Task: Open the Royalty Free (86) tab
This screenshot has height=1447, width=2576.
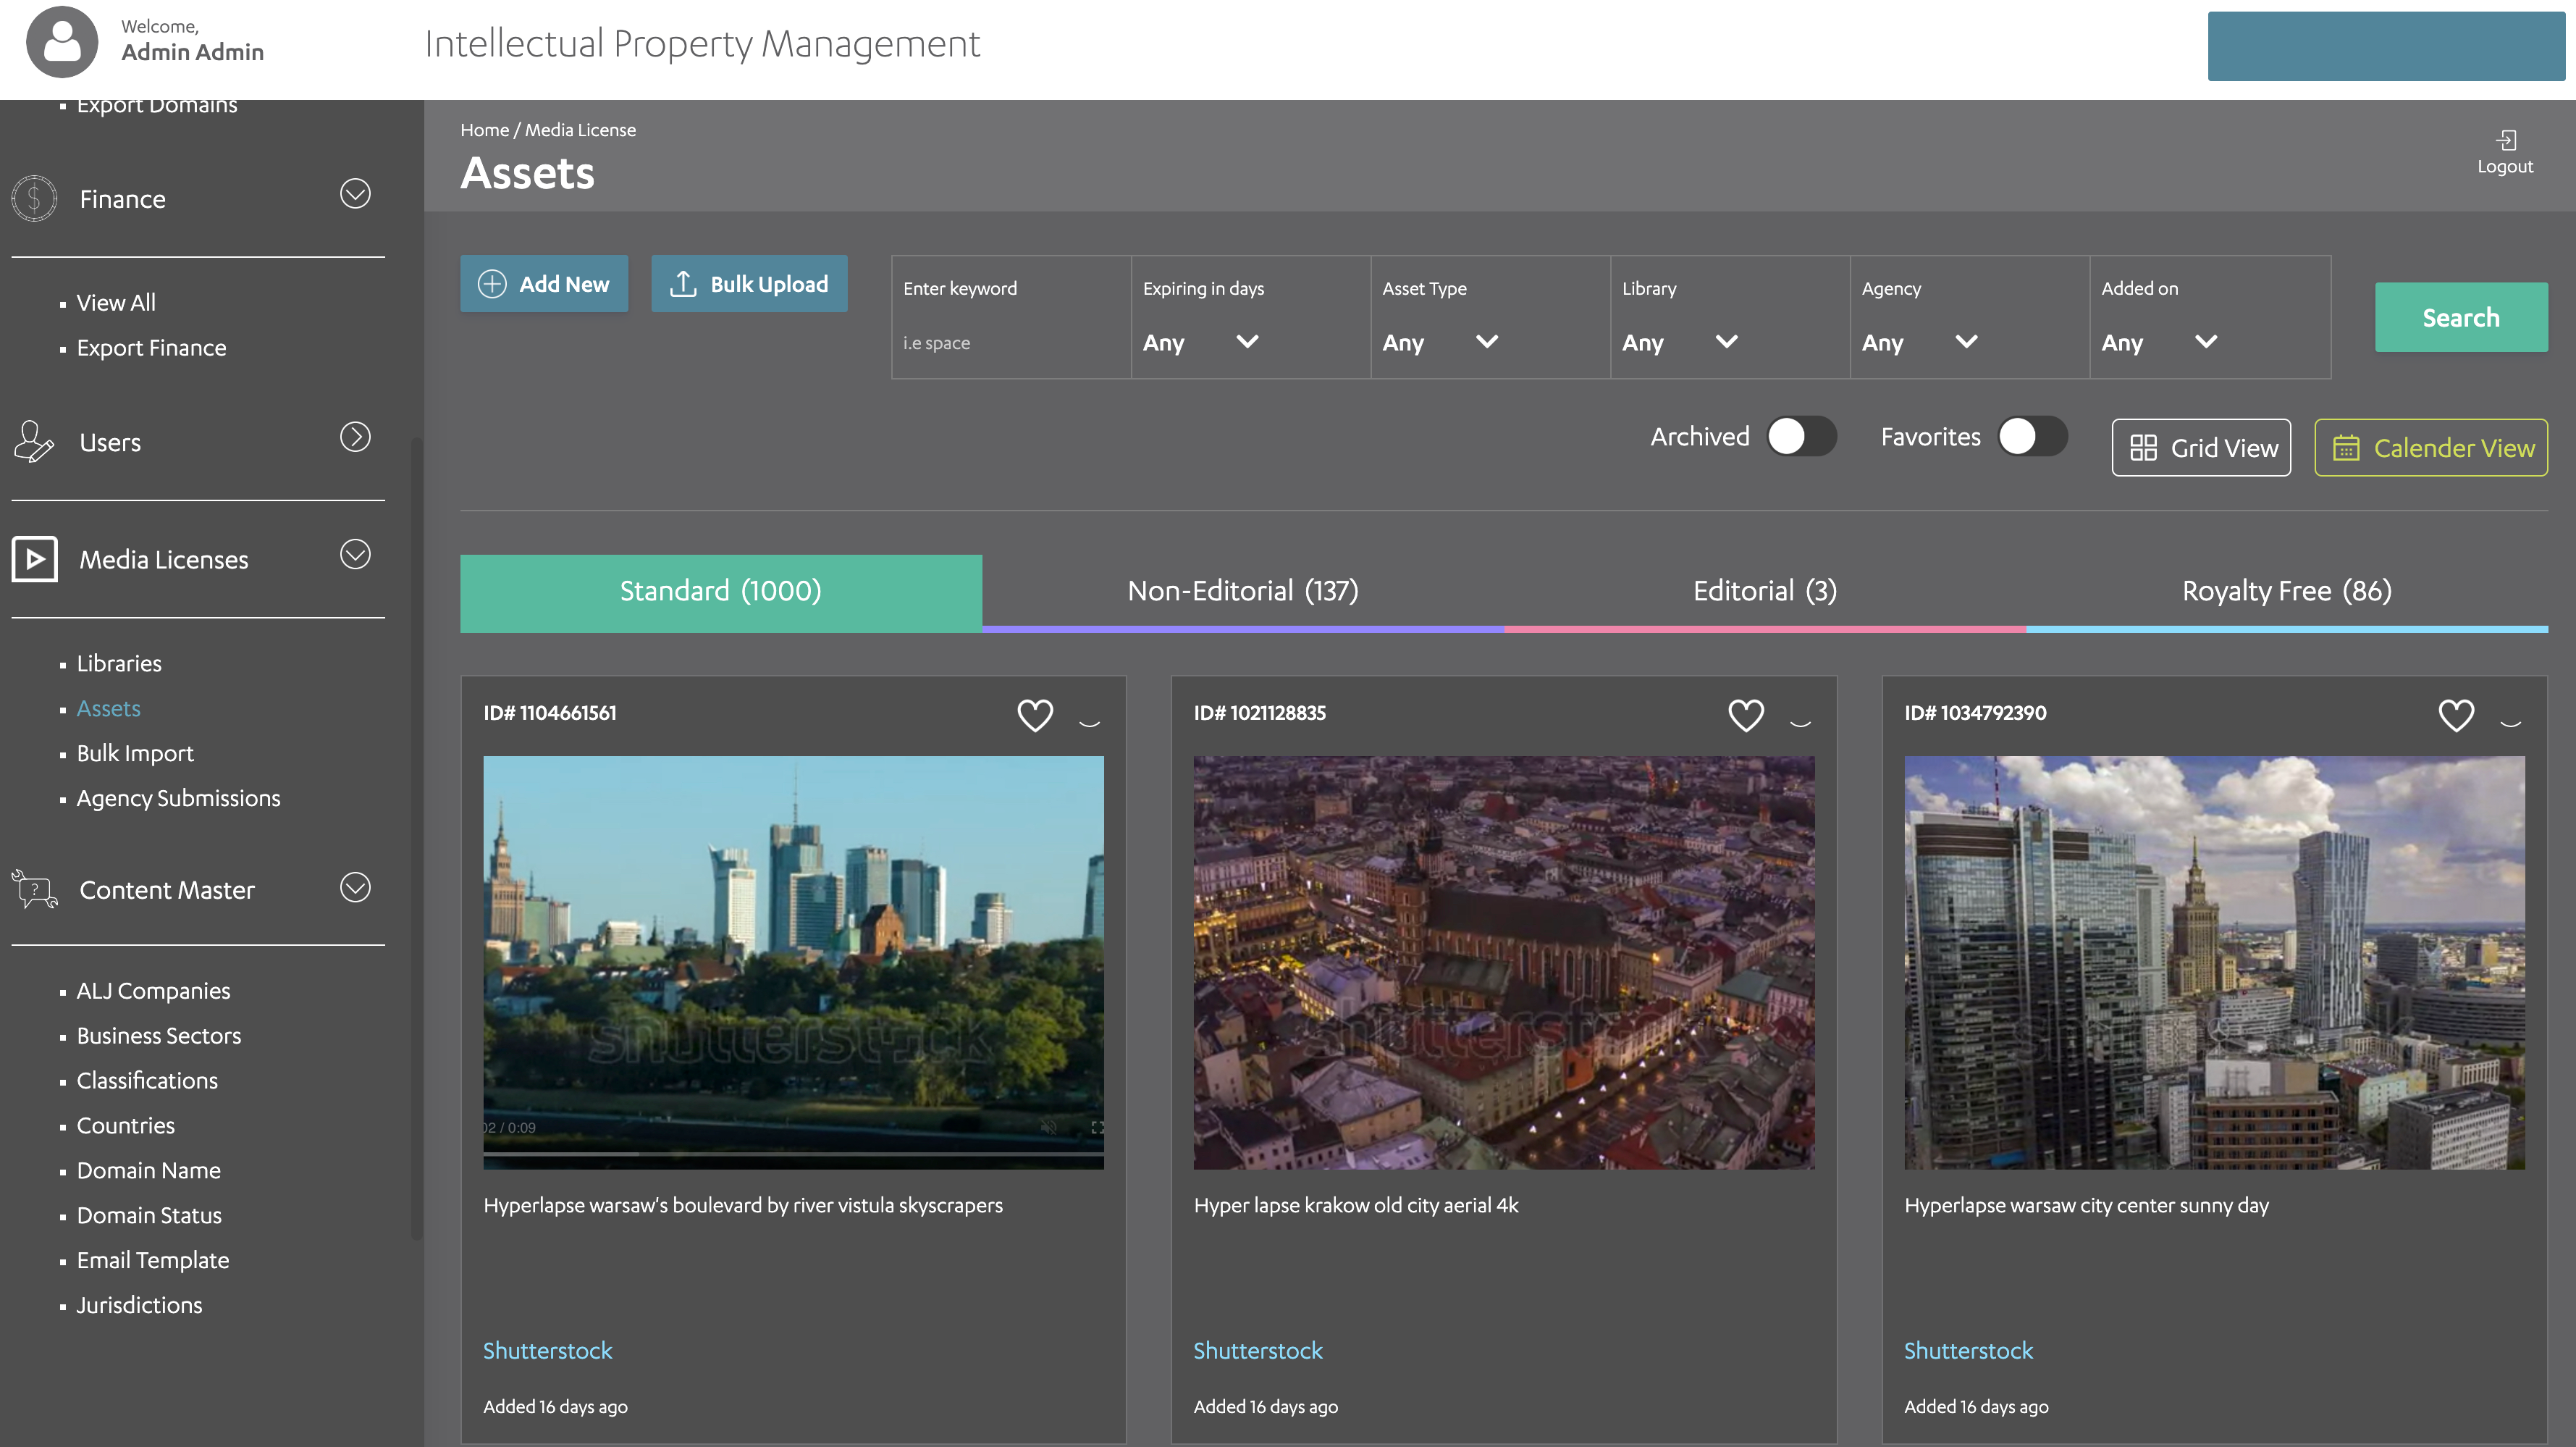Action: coord(2286,591)
